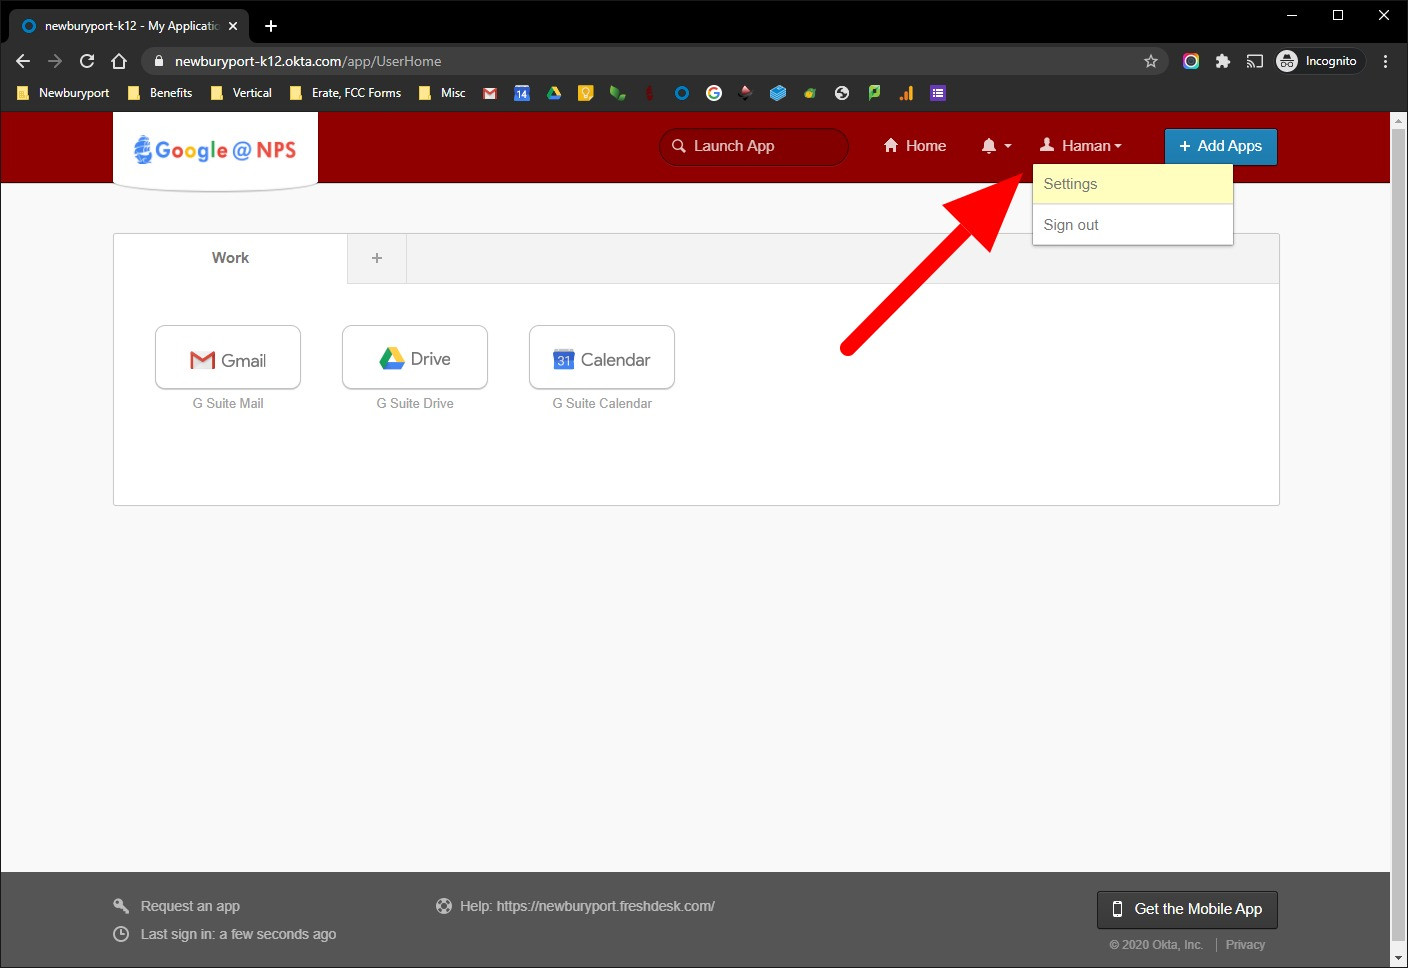This screenshot has height=968, width=1408.
Task: Click the Google Drive bookmark icon
Action: 554,93
